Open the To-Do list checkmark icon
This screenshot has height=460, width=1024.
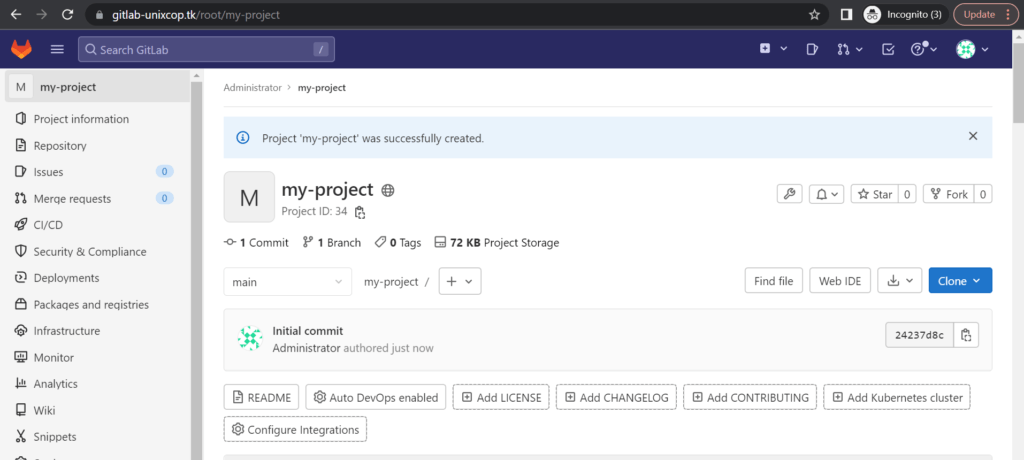(888, 49)
